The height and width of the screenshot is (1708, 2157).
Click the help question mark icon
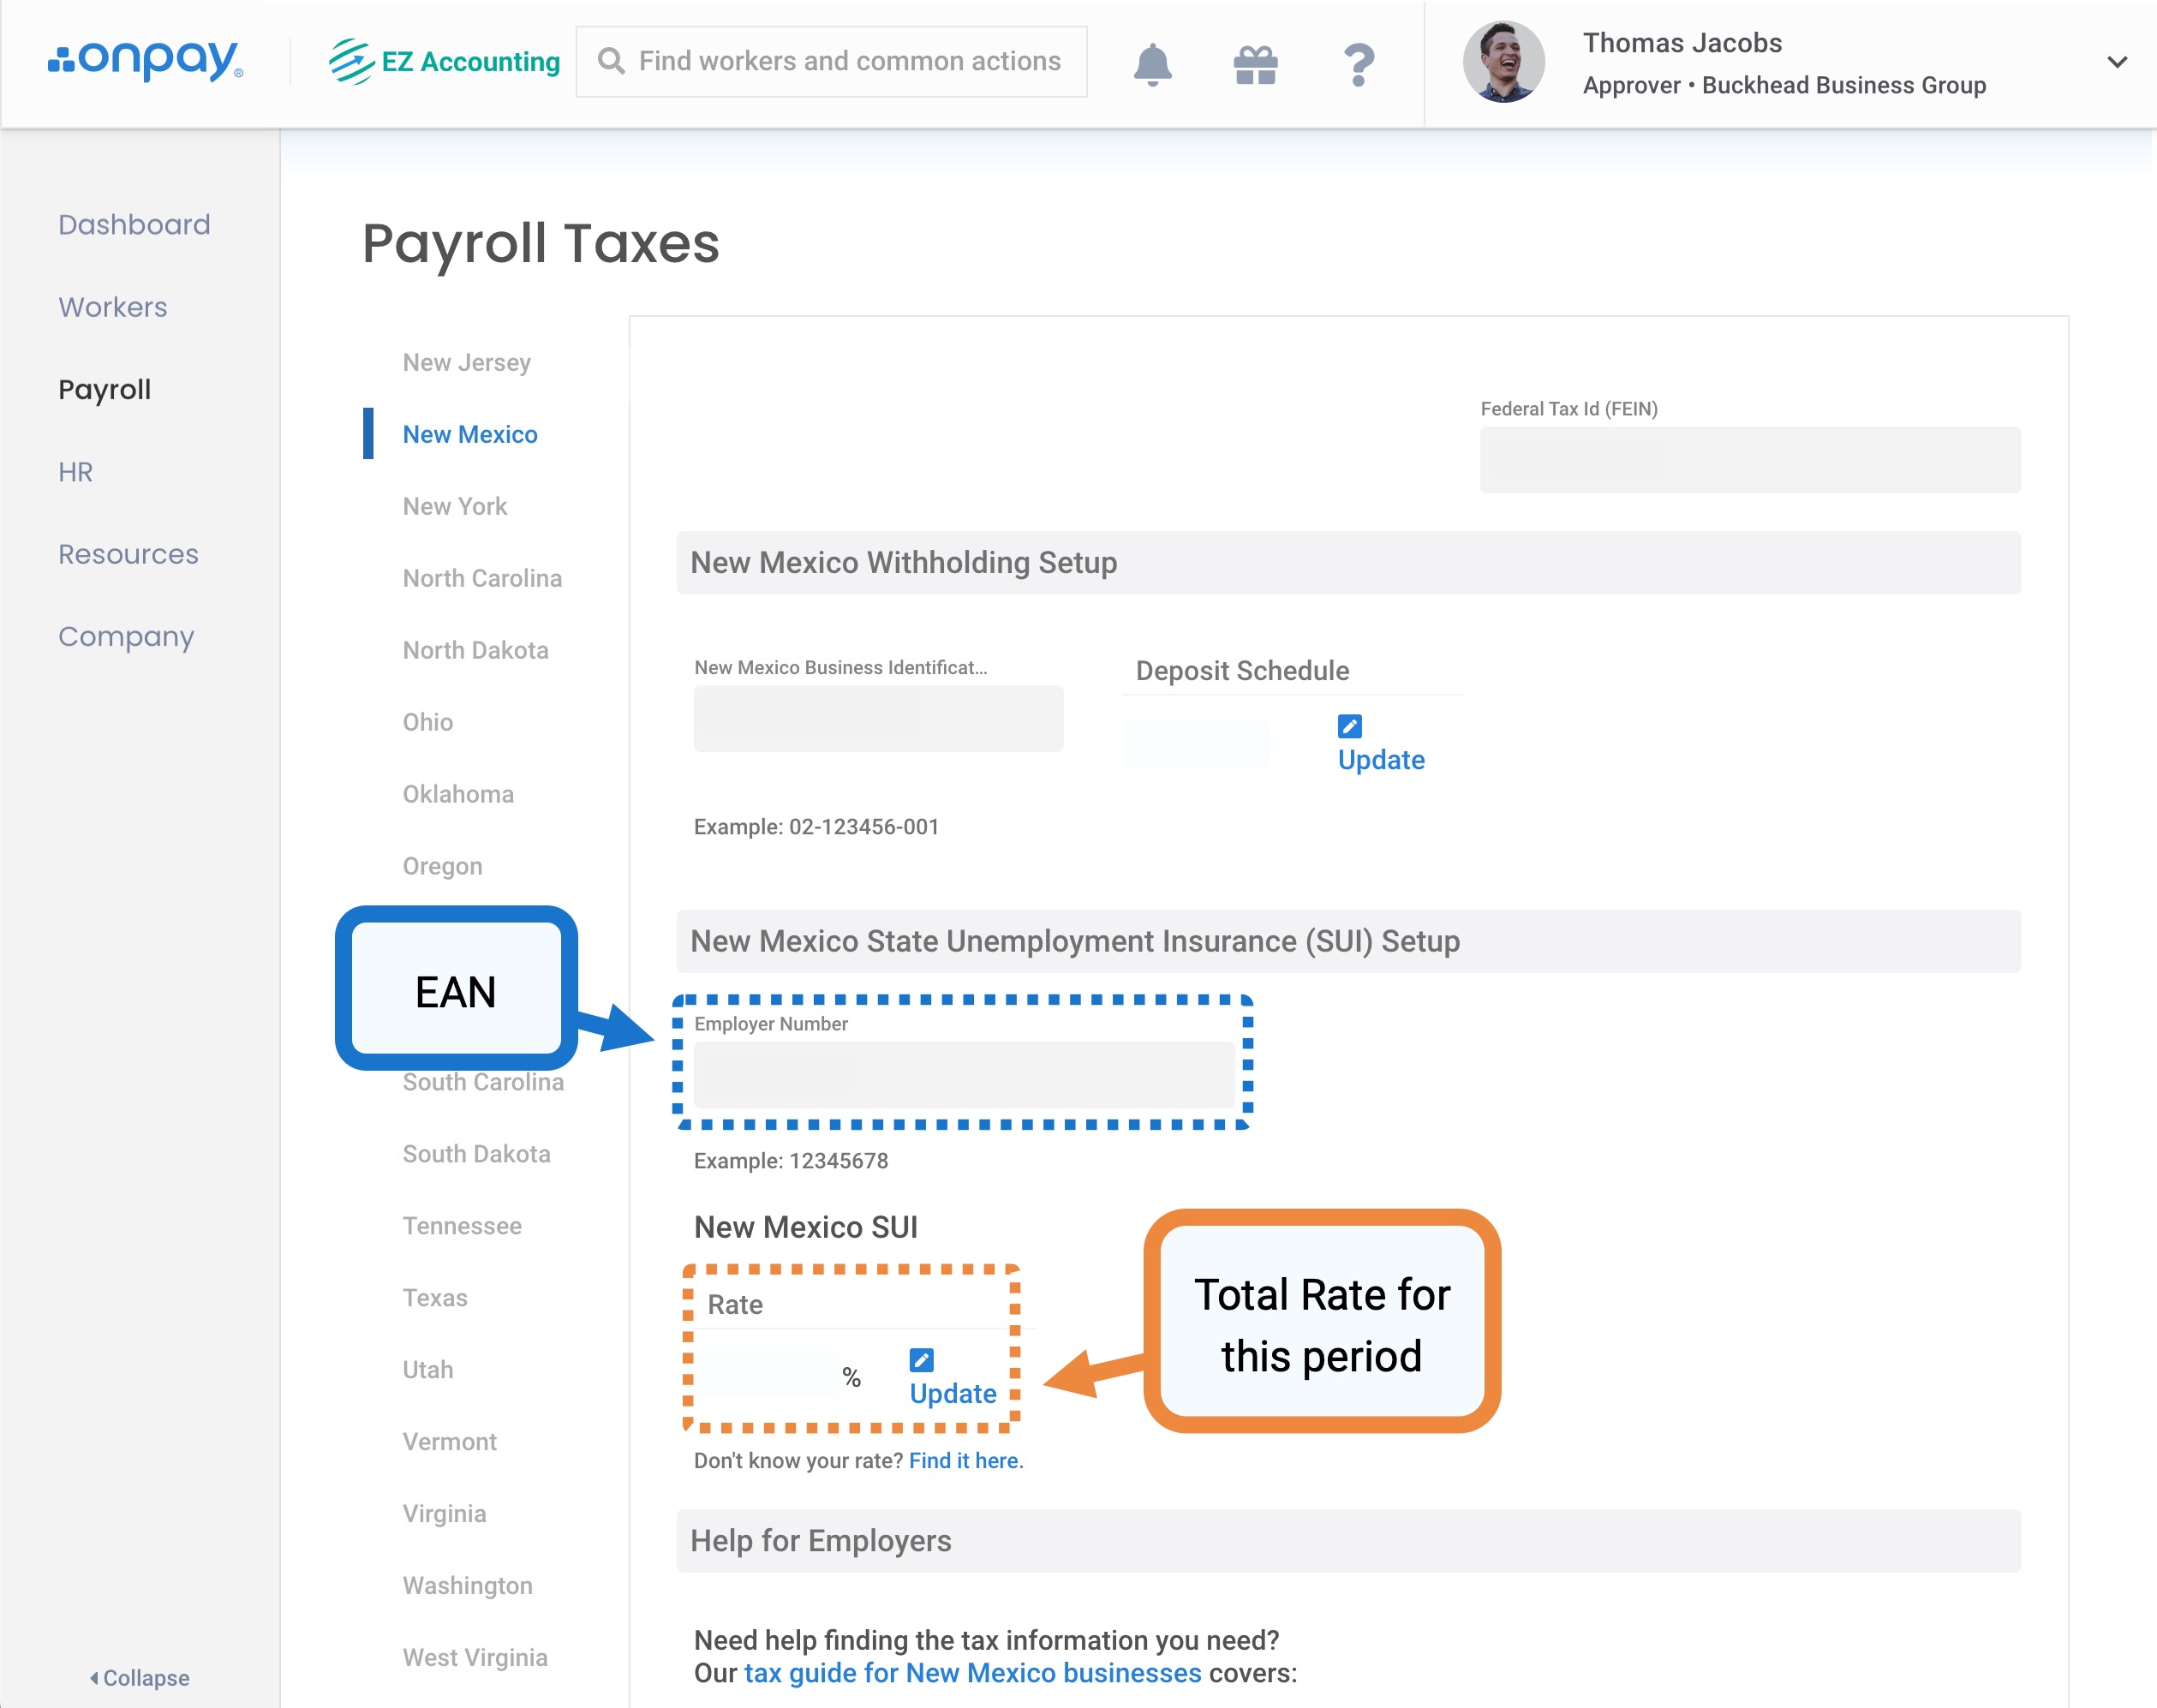click(1358, 64)
